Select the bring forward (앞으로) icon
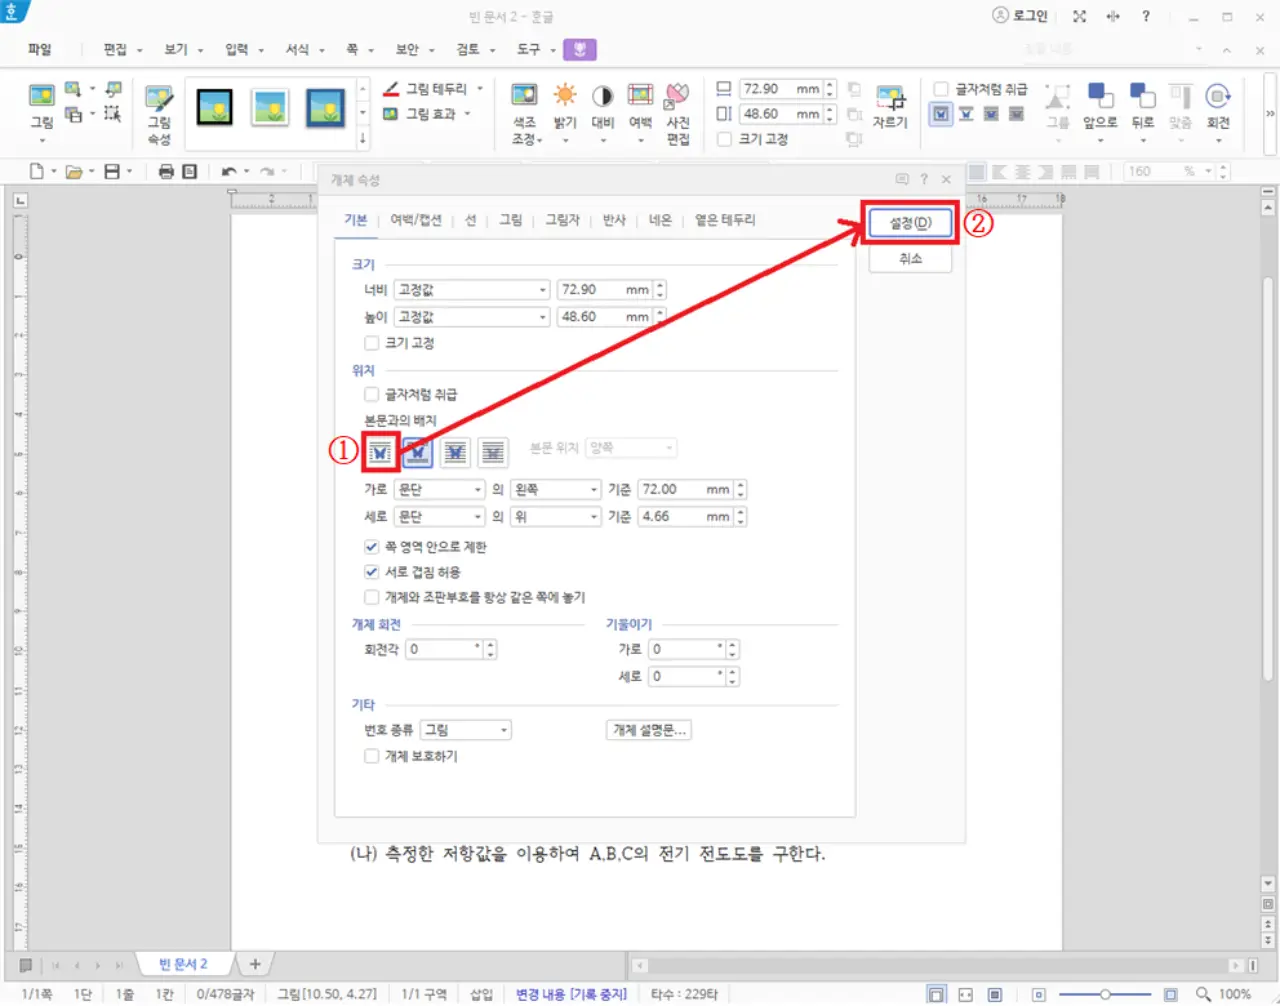Screen dimensions: 1280x1006 pos(1100,105)
